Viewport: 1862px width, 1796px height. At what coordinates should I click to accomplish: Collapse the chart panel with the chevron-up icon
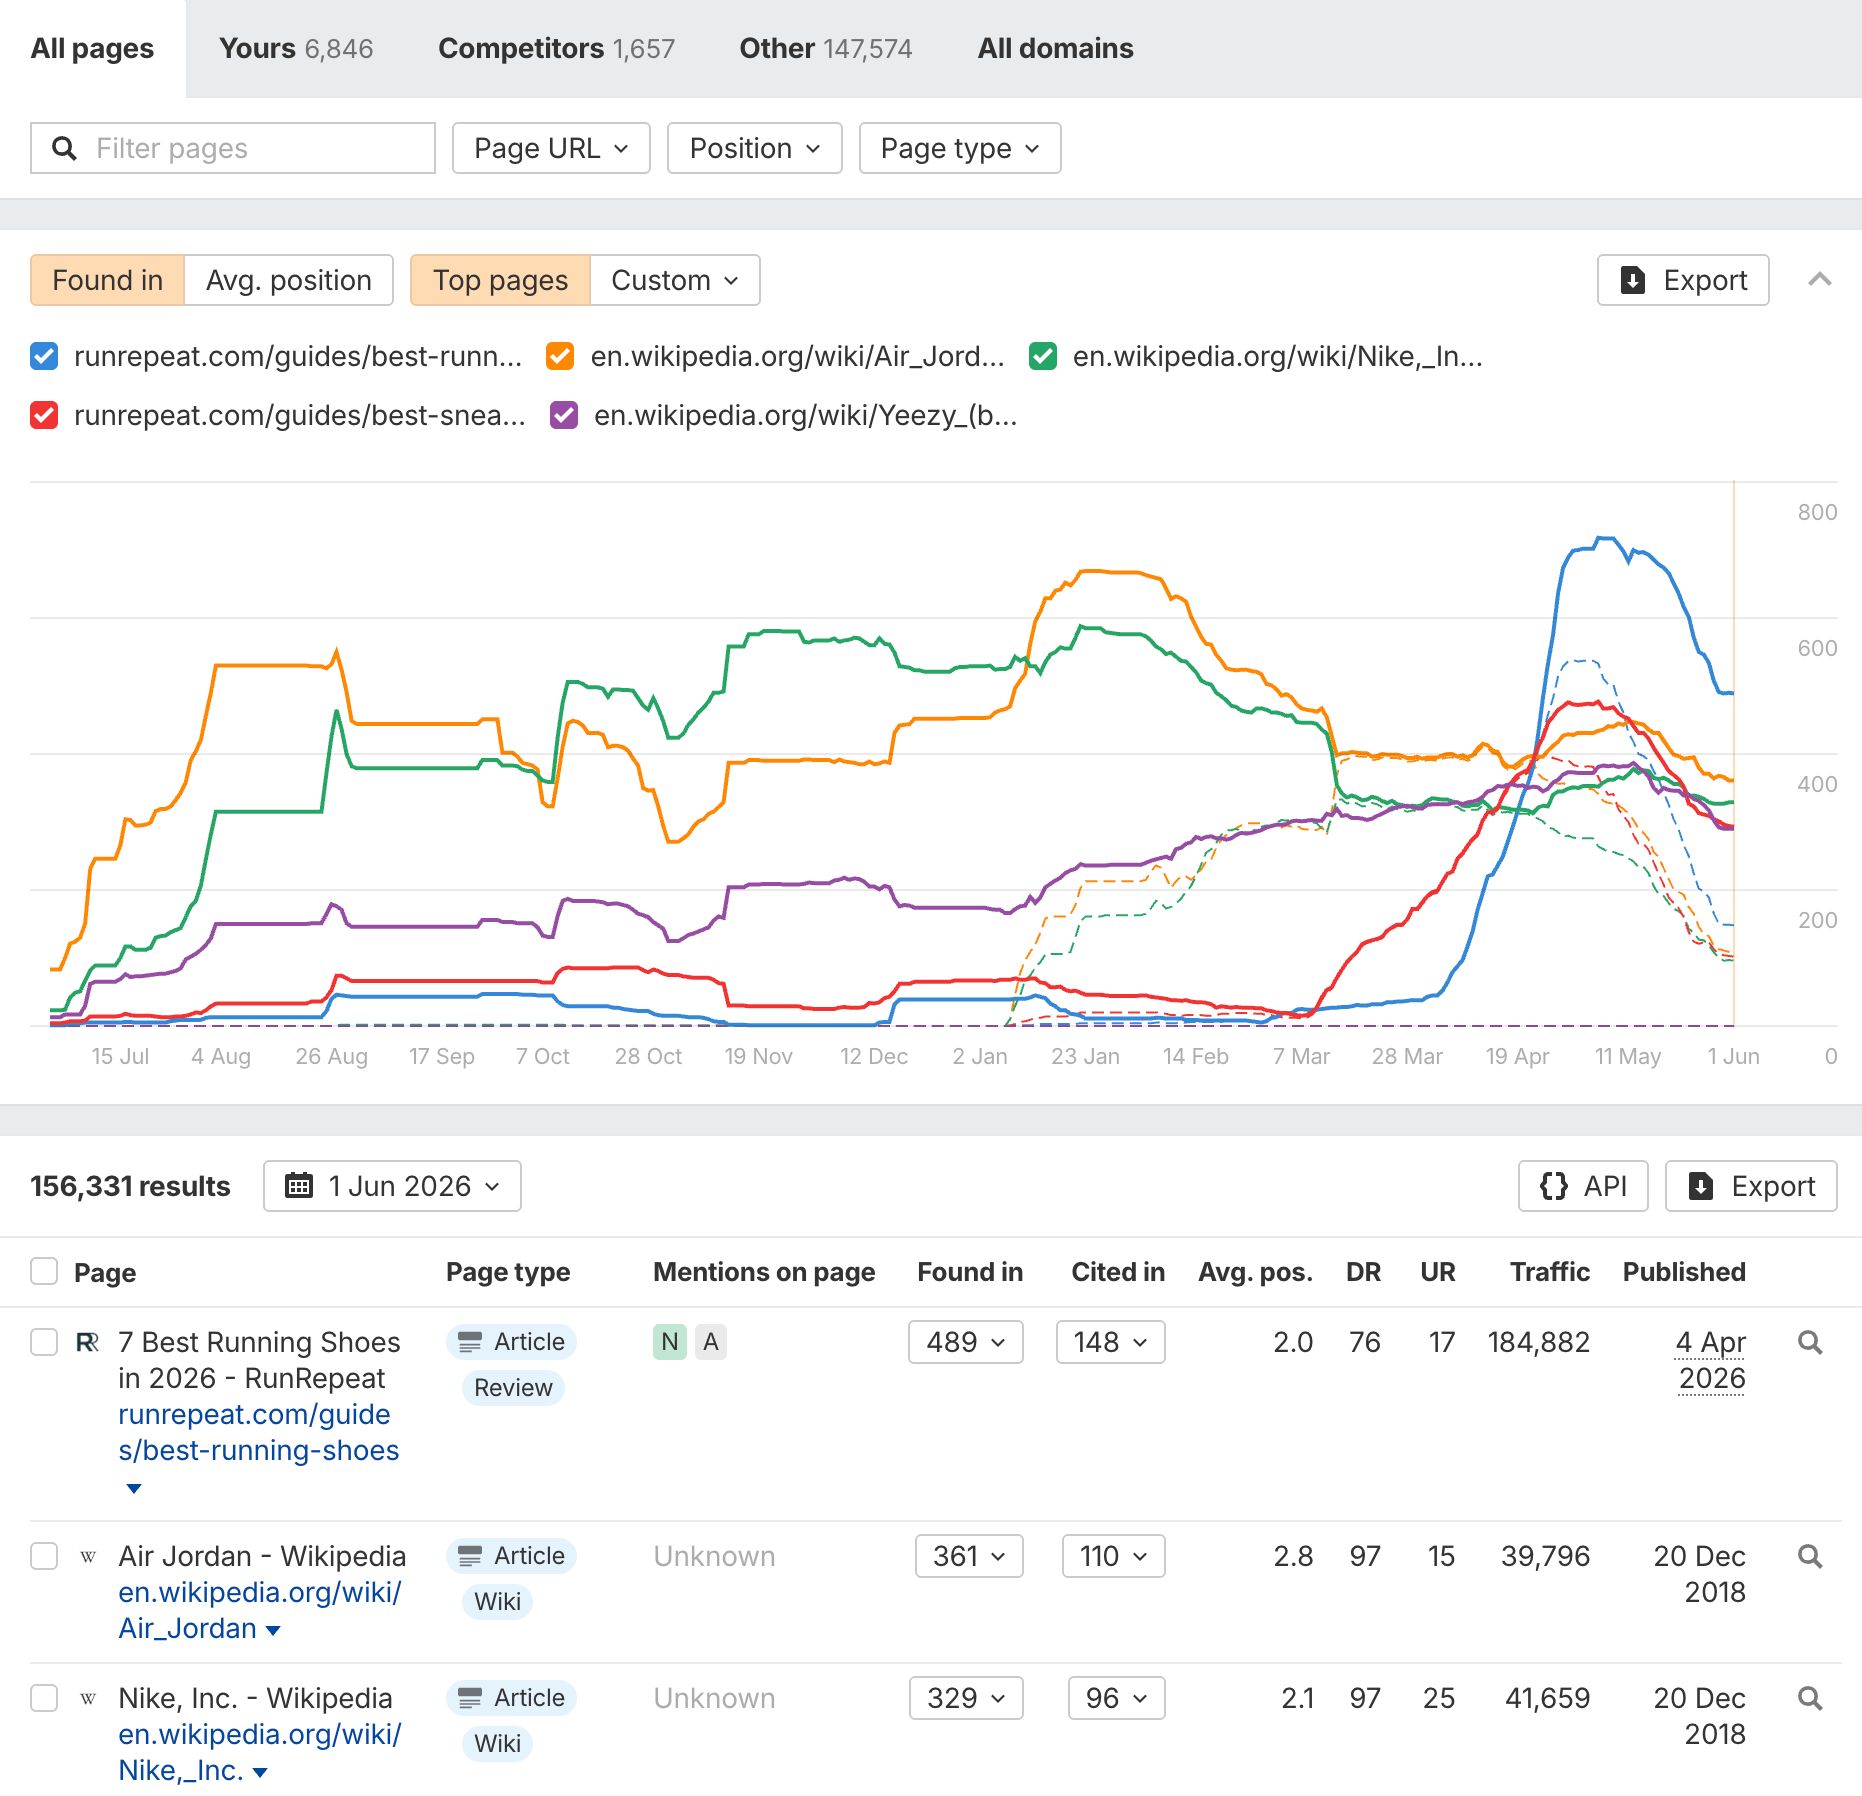coord(1819,280)
